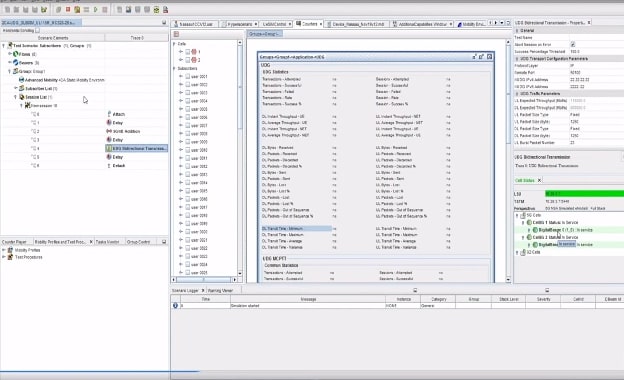Check the user 0001 subscriber checkbox
Viewport: 624px width, 380px height.
click(188, 76)
